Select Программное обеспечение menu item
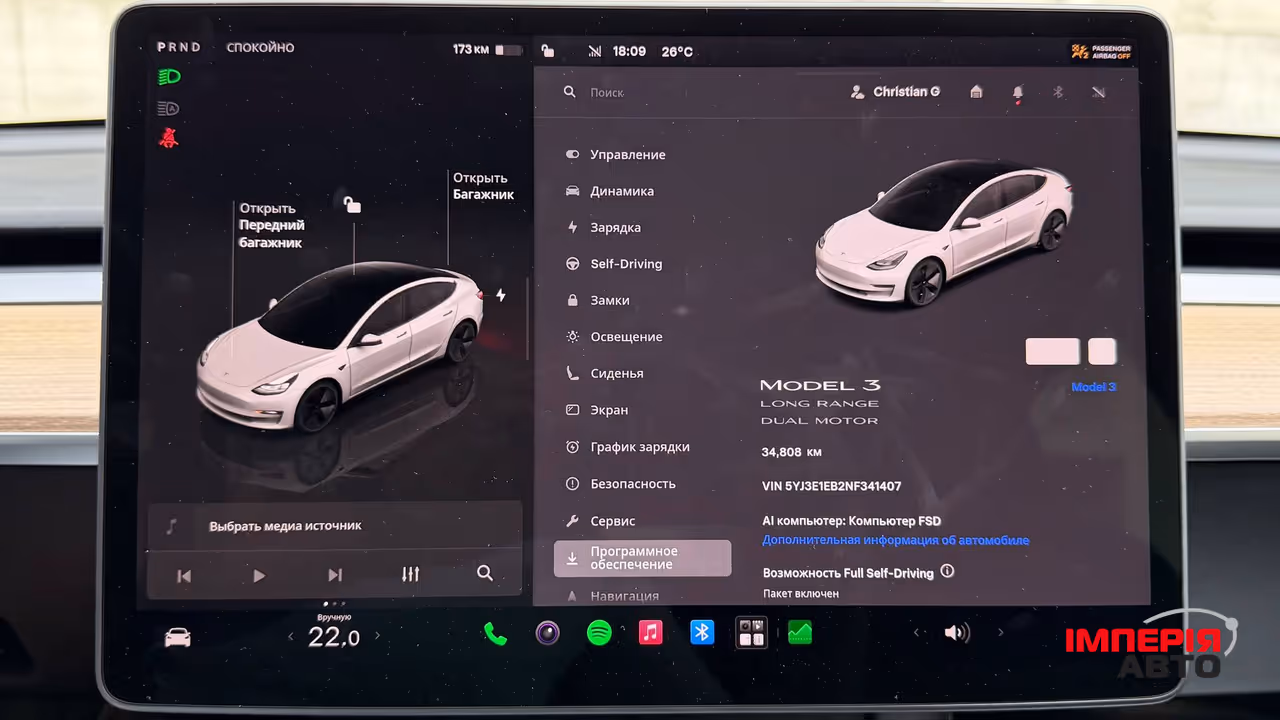This screenshot has width=1280, height=720. pos(642,558)
